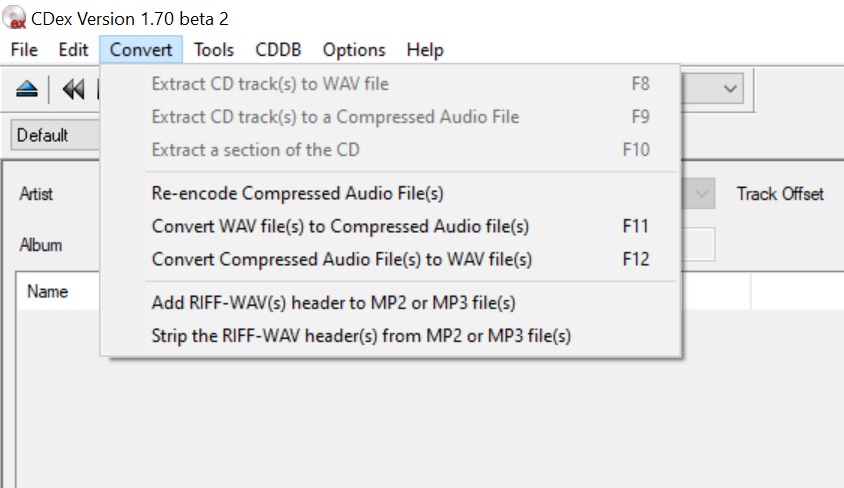Click the input field below Track Offset

pyautogui.click(x=700, y=245)
